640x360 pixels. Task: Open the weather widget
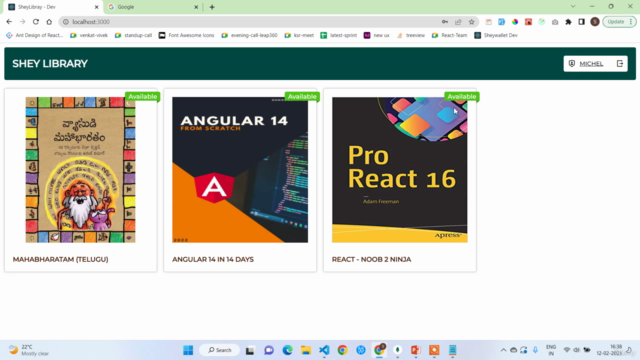pyautogui.click(x=29, y=350)
